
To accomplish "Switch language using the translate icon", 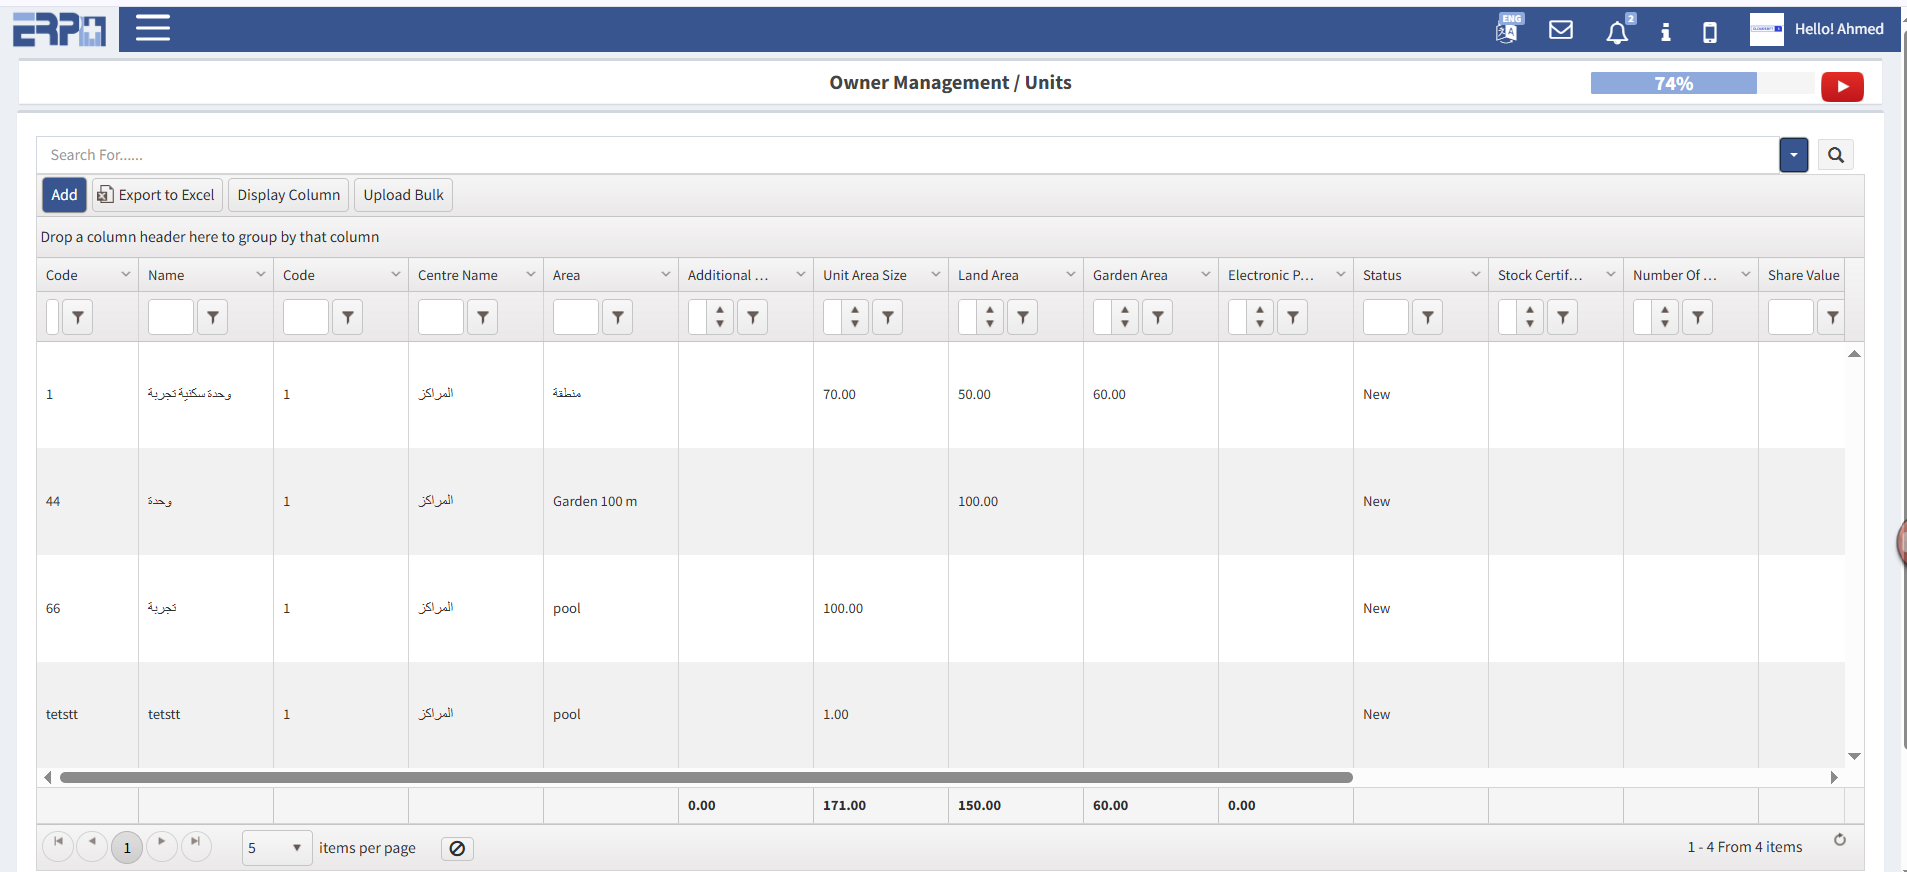I will [1508, 29].
